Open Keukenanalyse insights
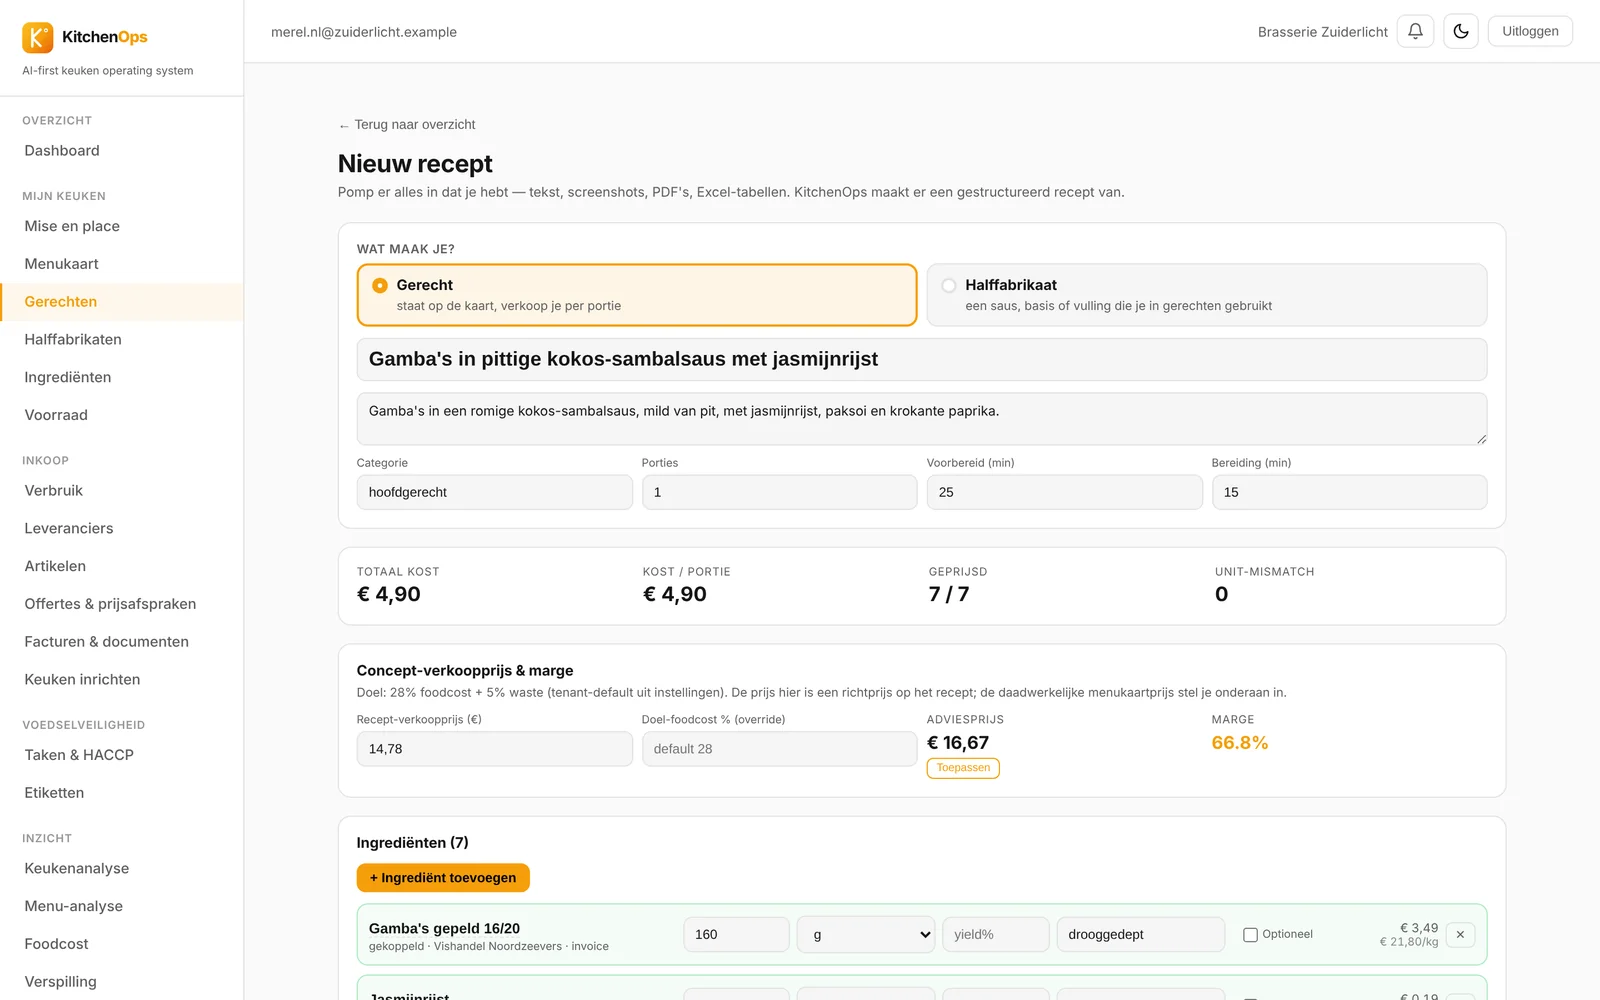 [x=77, y=868]
